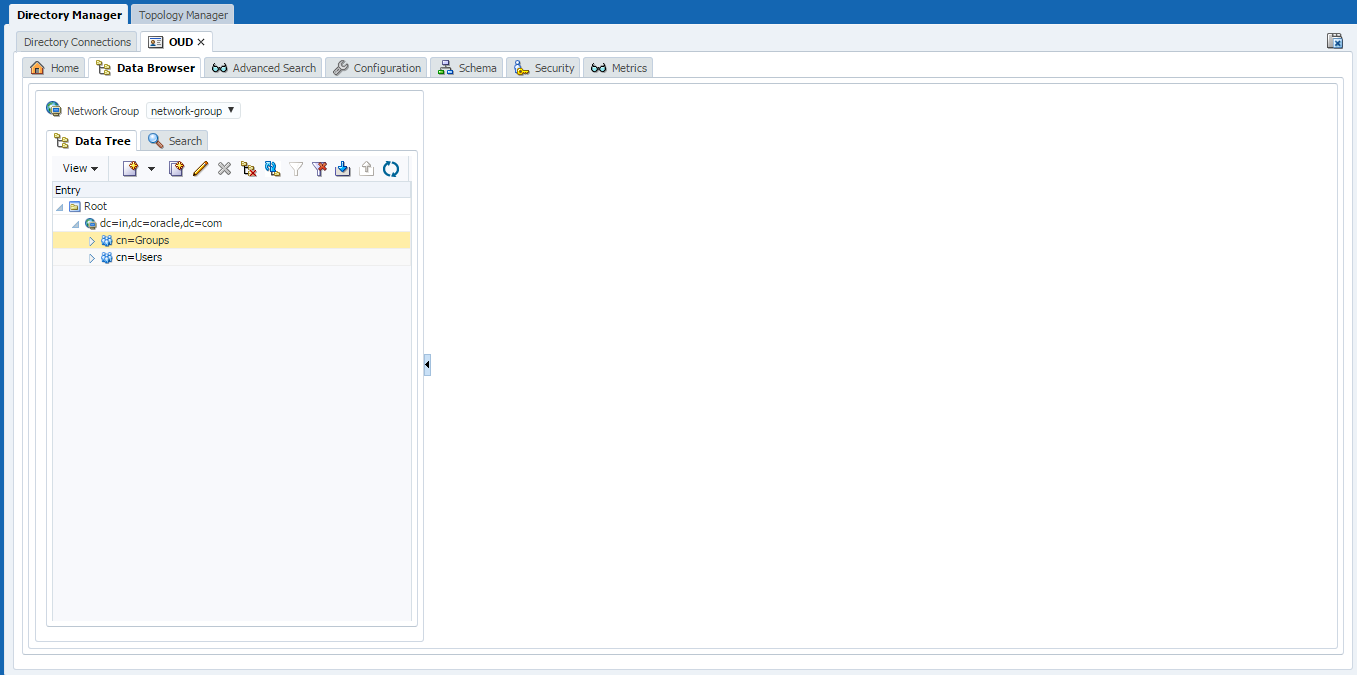This screenshot has width=1357, height=675.
Task: Select the Root entry row
Action: click(x=231, y=207)
